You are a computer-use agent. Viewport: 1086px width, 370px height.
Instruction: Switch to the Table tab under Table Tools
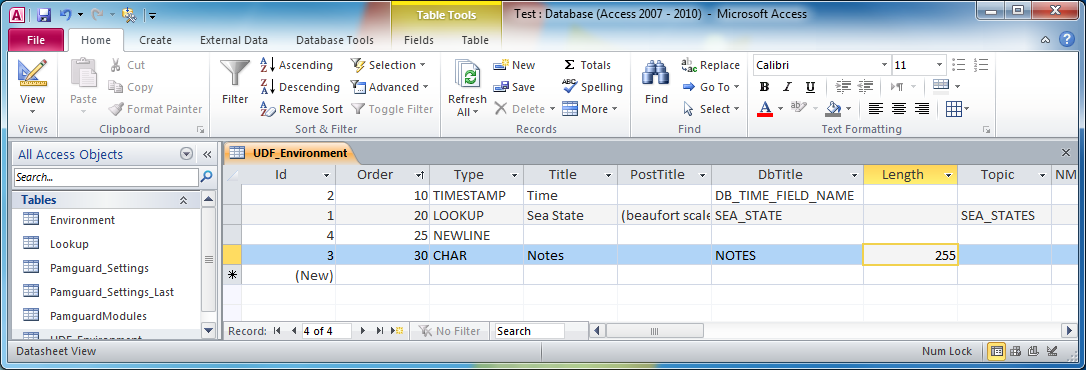(475, 40)
